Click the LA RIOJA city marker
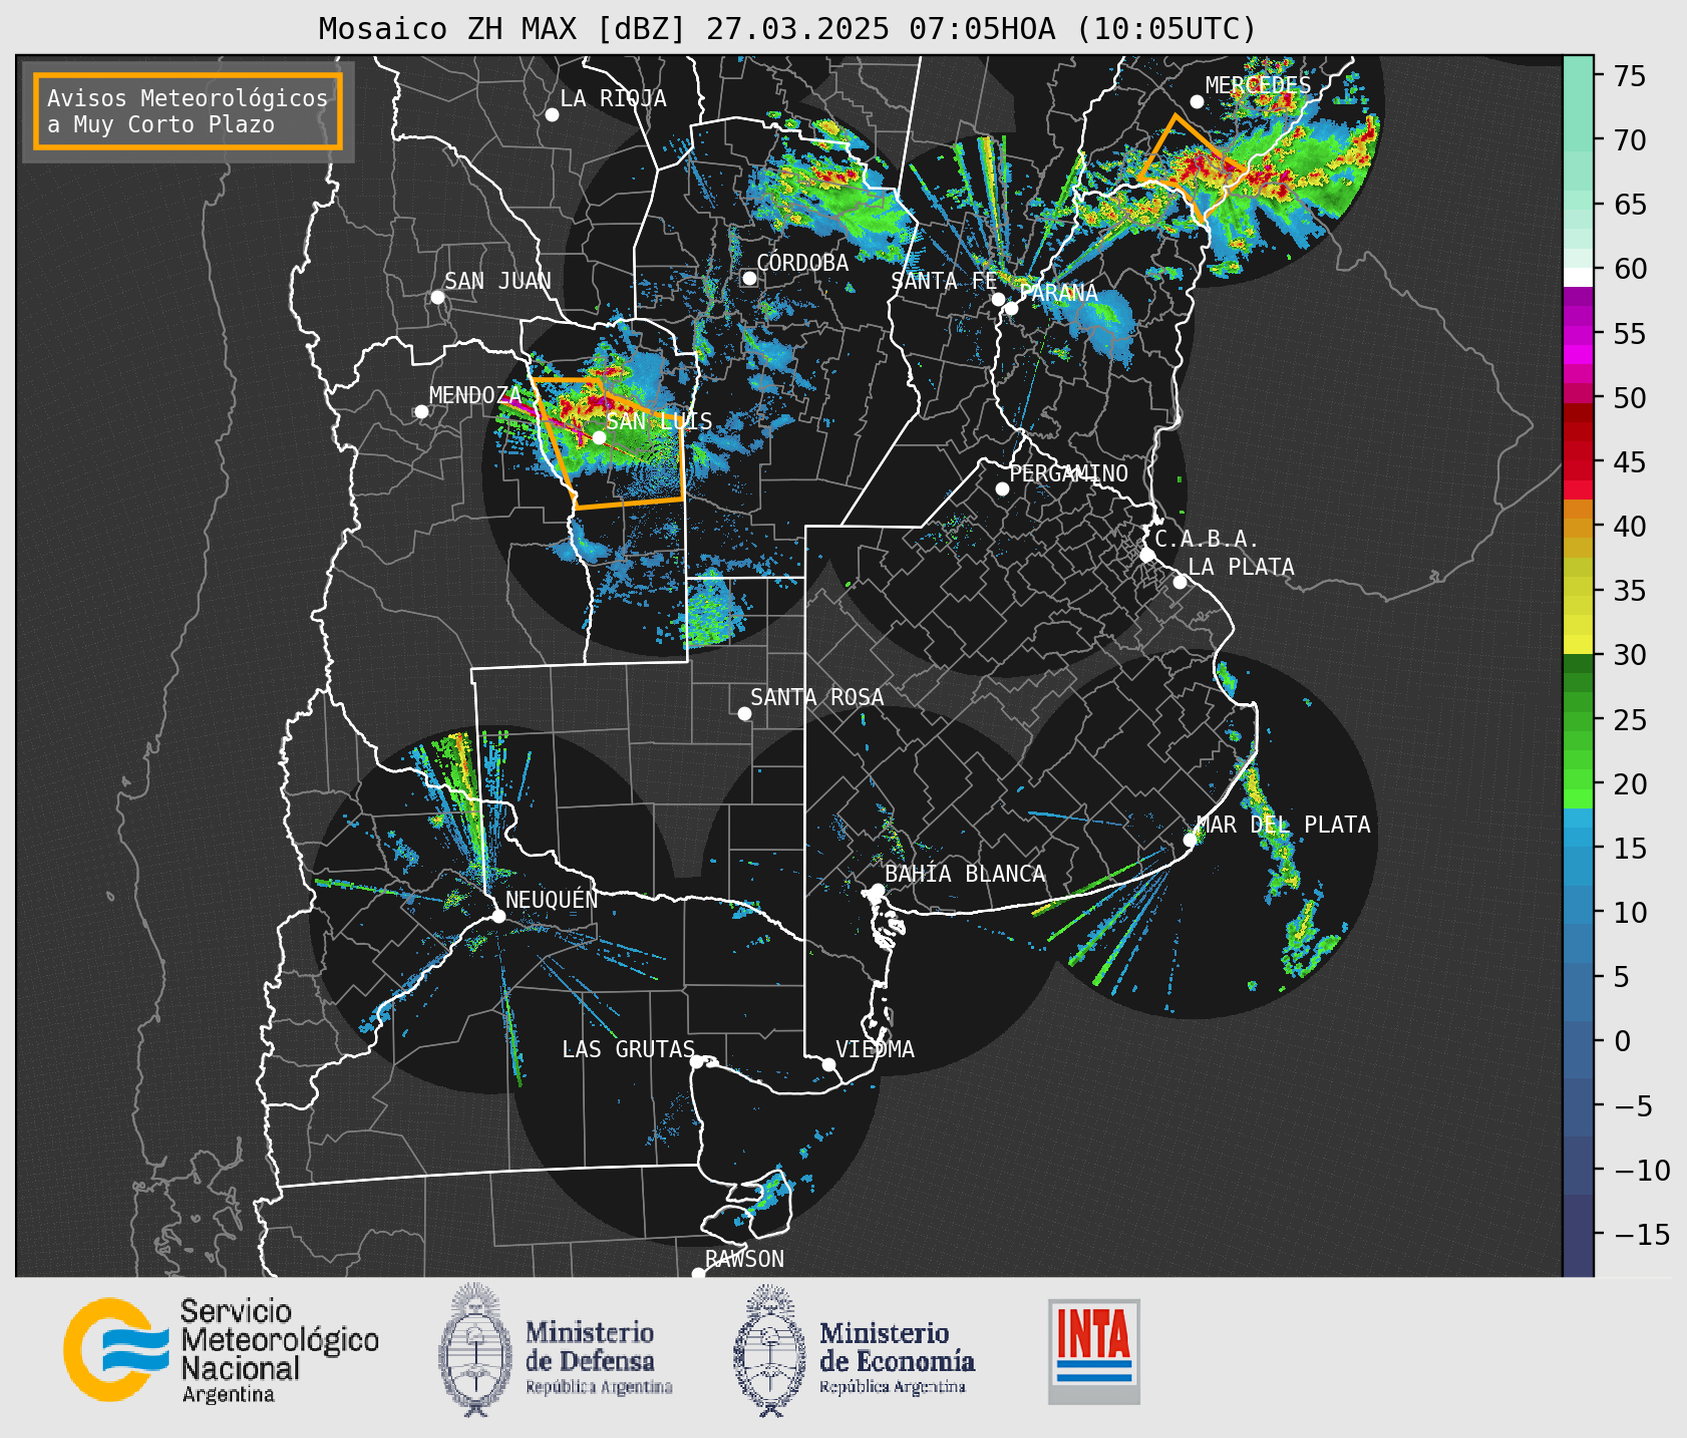The width and height of the screenshot is (1687, 1438). (552, 115)
